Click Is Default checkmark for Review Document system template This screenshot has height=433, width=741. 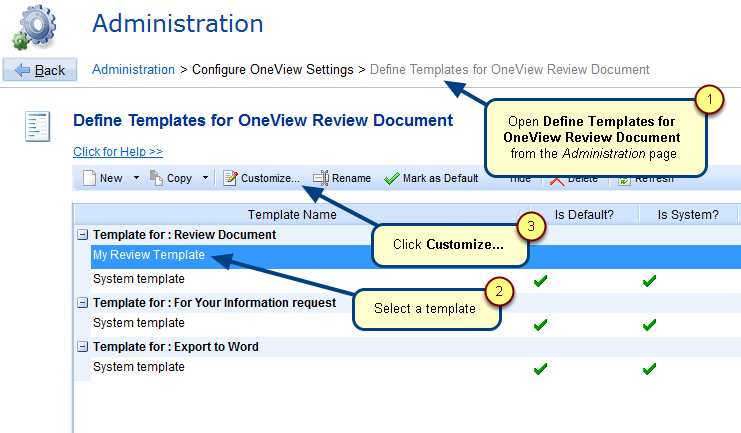click(x=541, y=281)
